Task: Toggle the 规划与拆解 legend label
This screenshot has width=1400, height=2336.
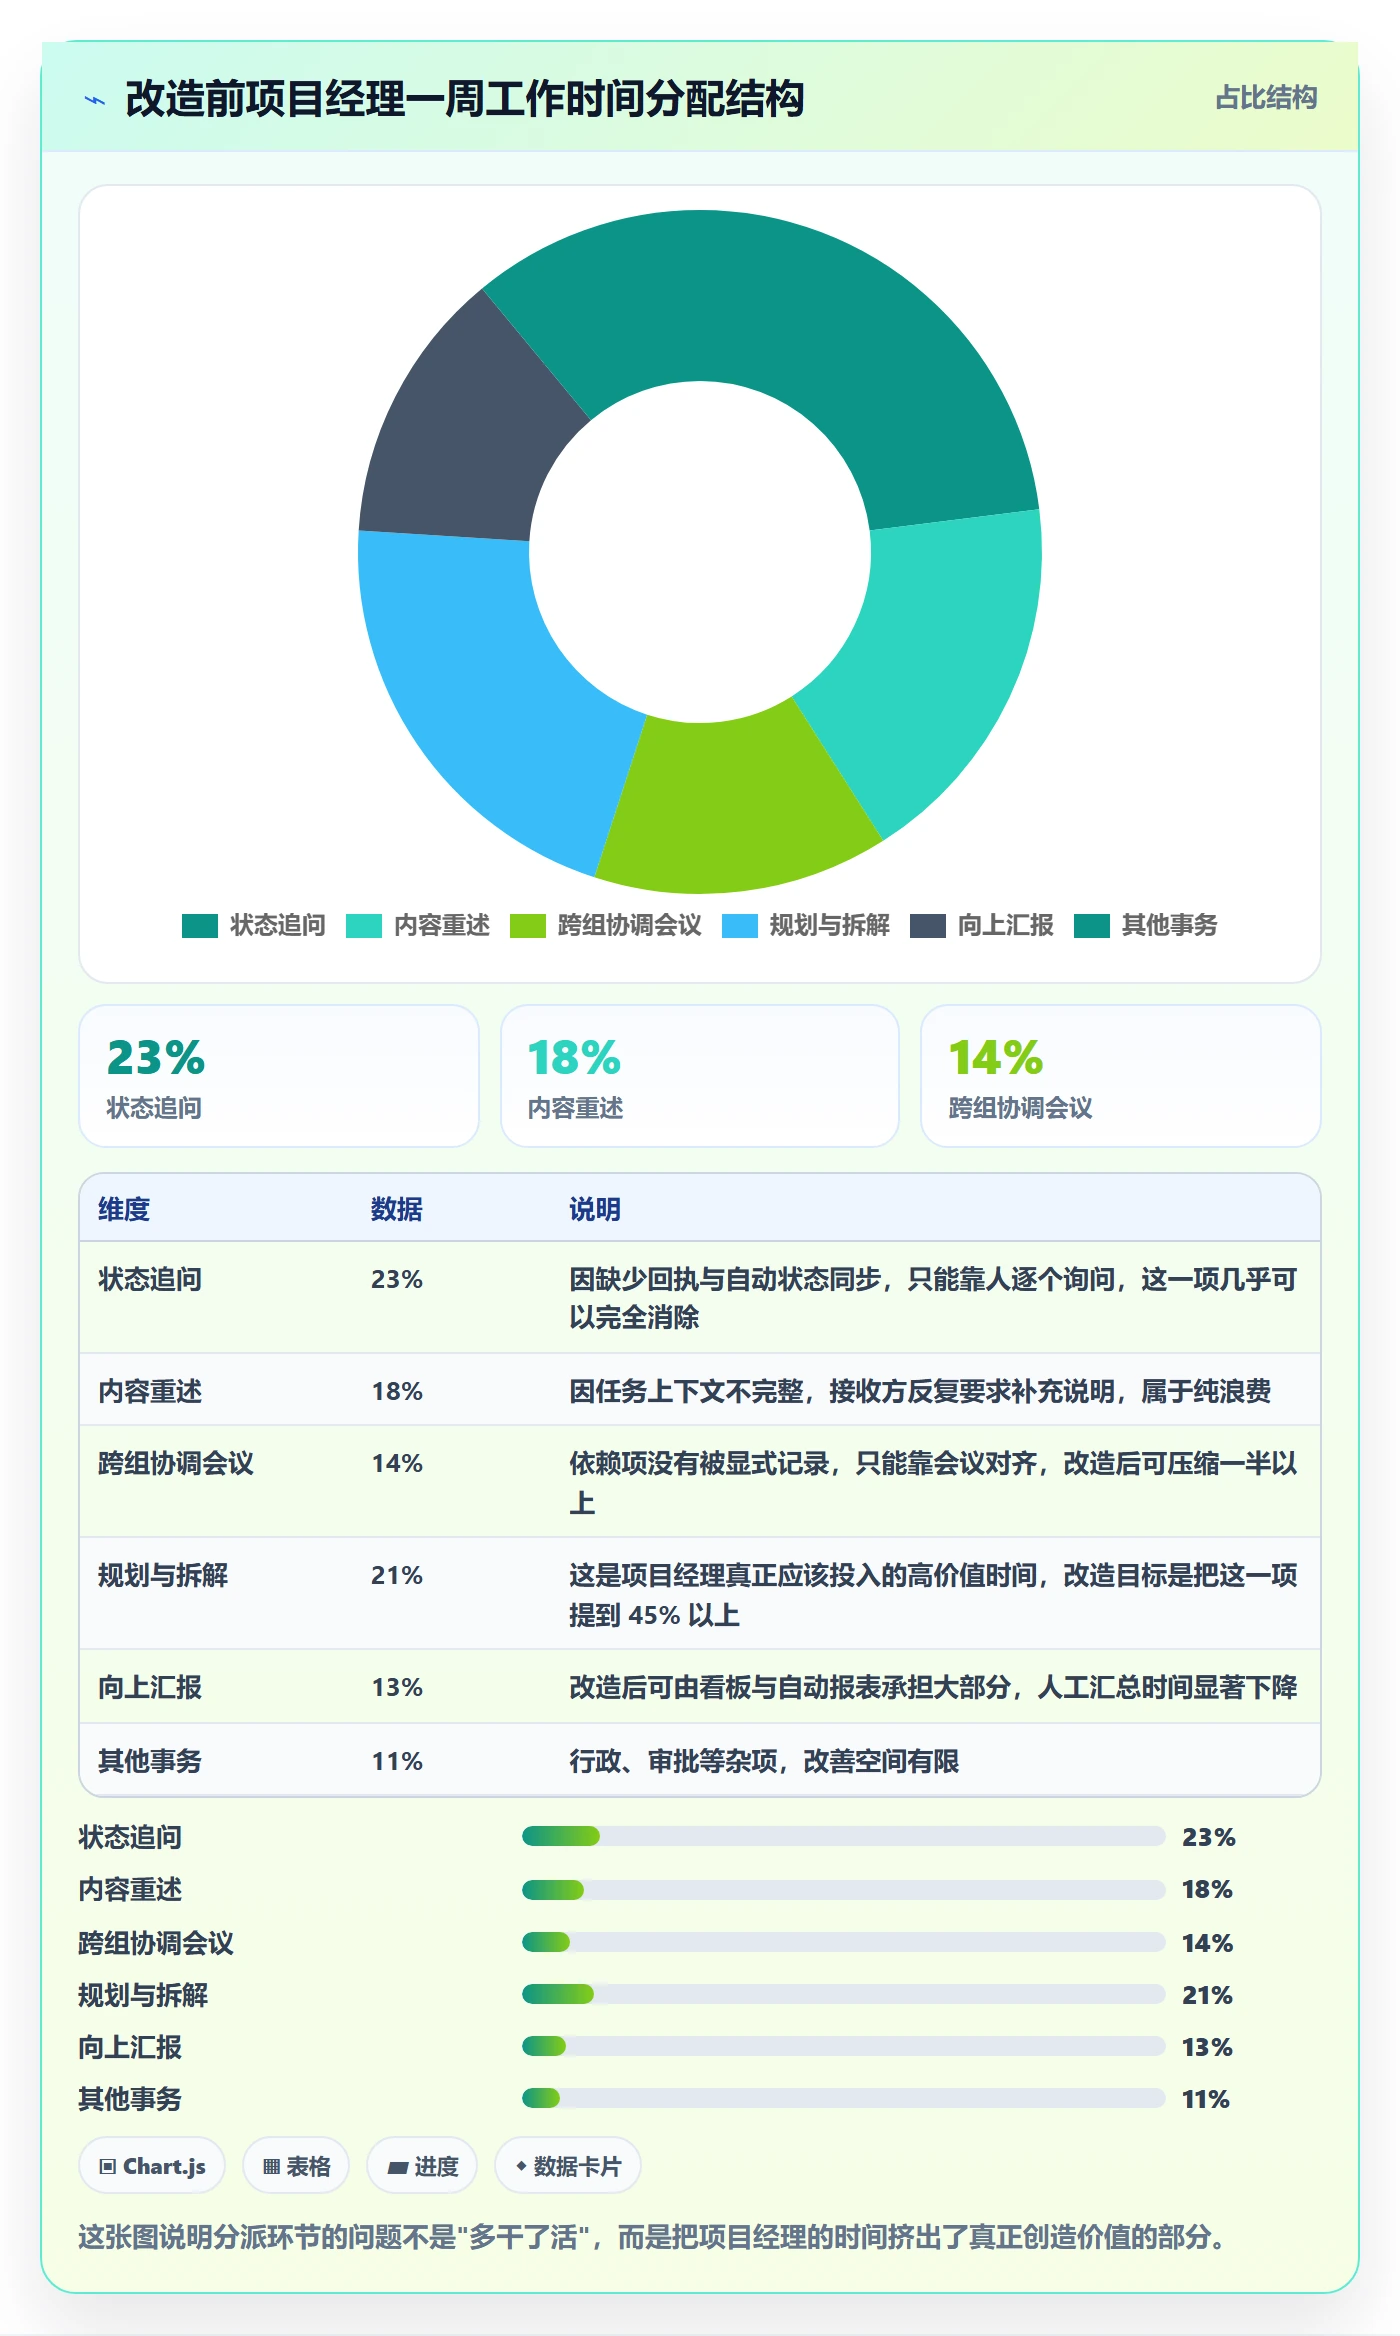Action: [x=830, y=925]
